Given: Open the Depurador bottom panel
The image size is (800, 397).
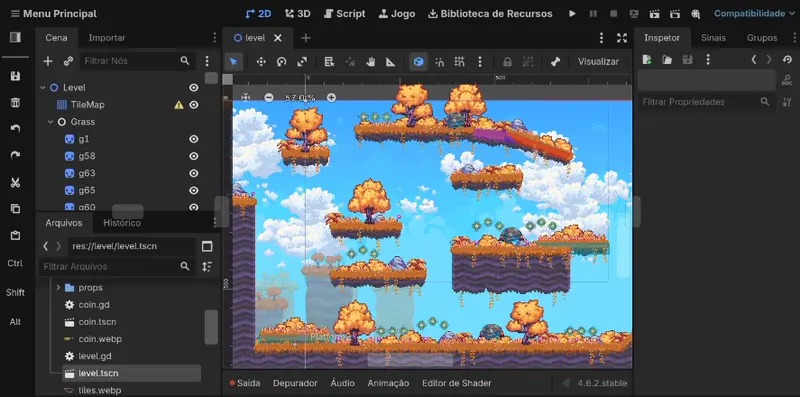Looking at the screenshot, I should click(295, 383).
